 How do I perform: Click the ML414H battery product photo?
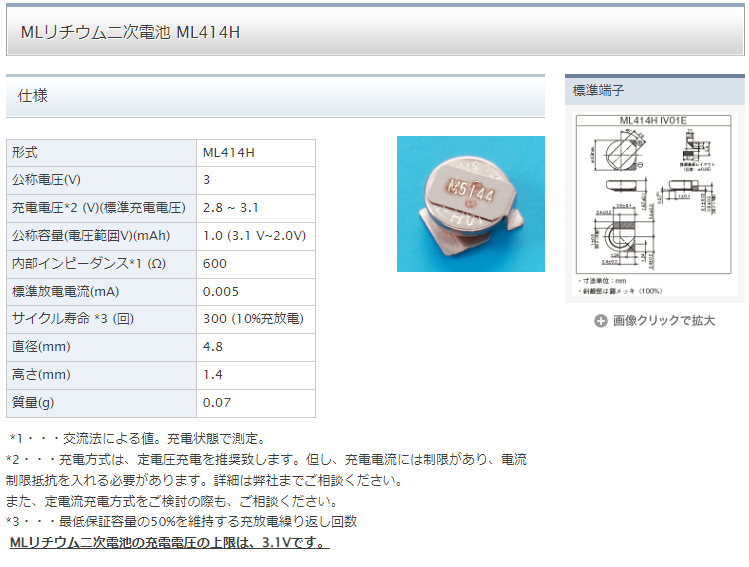[x=471, y=204]
